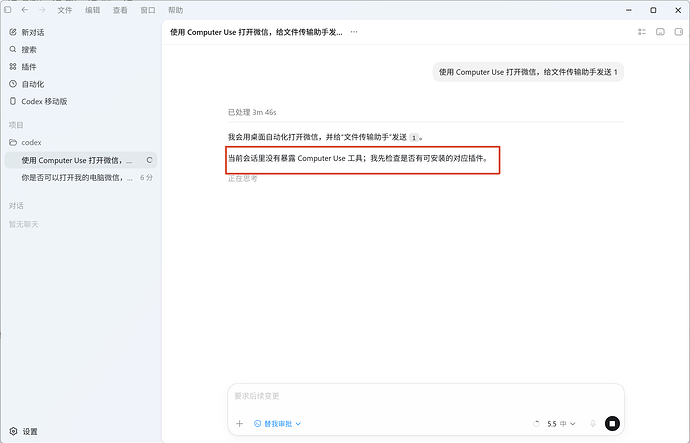The height and width of the screenshot is (443, 690).
Task: Click the 自动化 clock icon
Action: click(13, 84)
